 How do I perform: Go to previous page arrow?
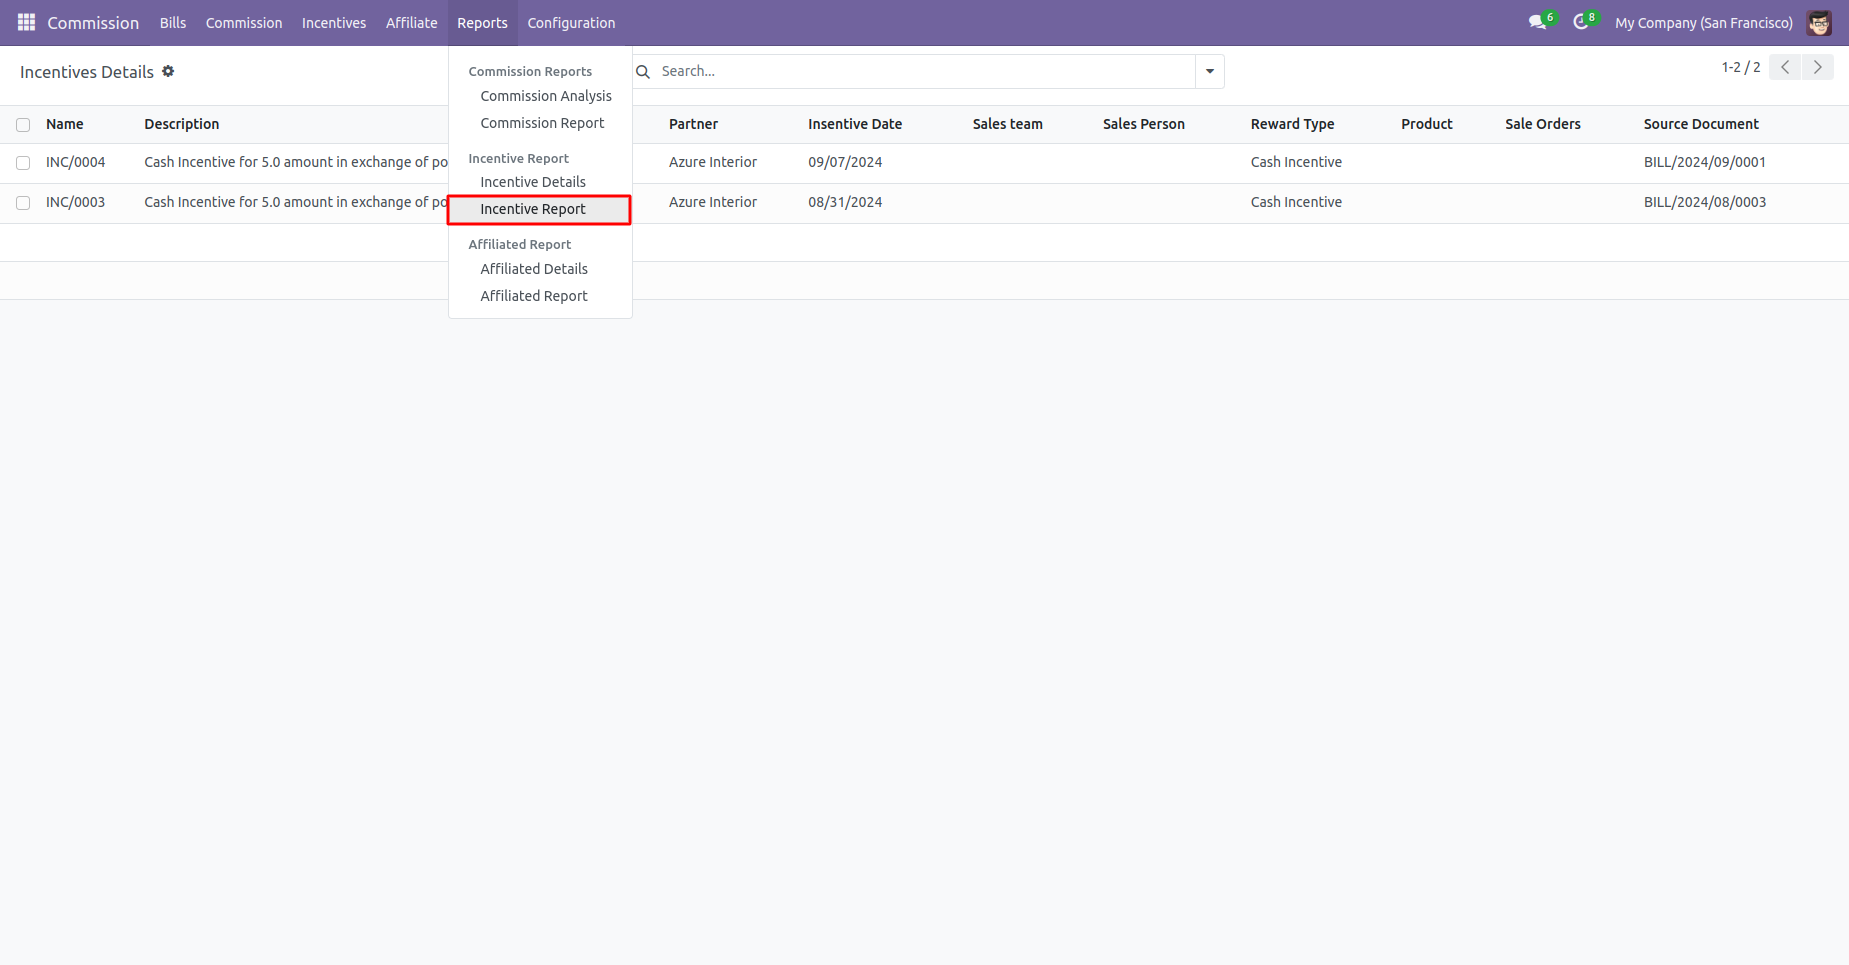click(x=1785, y=67)
